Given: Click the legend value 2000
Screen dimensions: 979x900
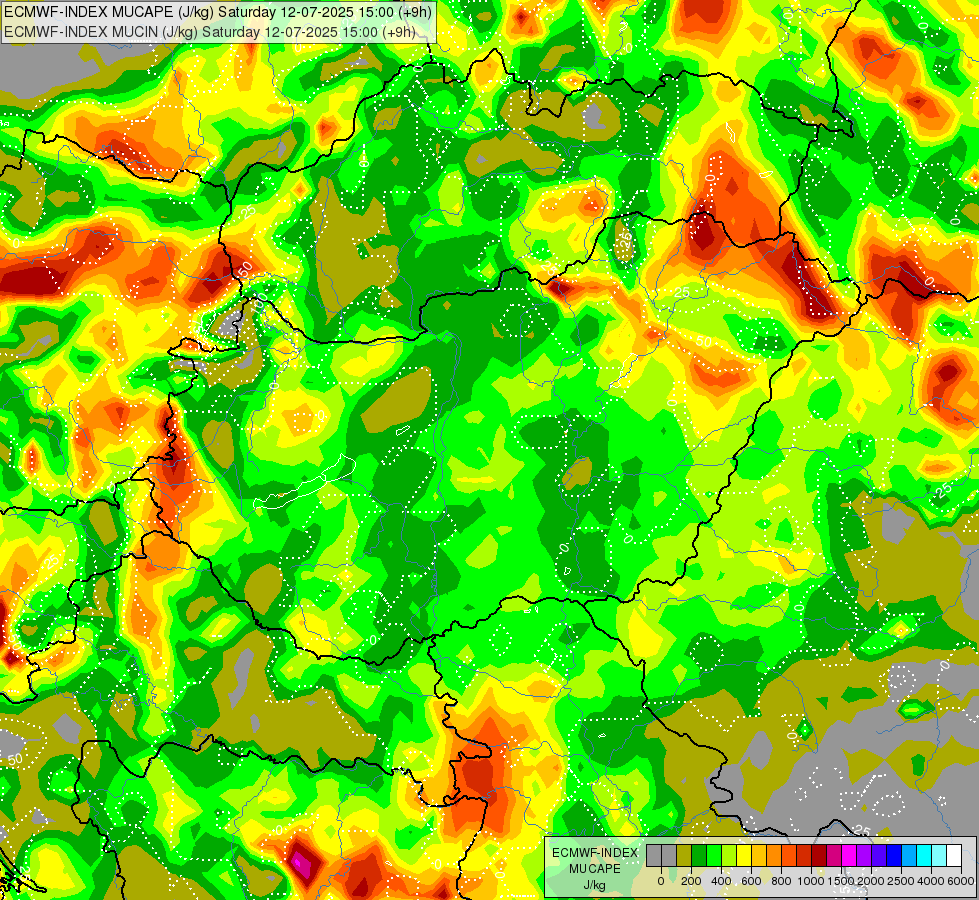Looking at the screenshot, I should 871,881.
